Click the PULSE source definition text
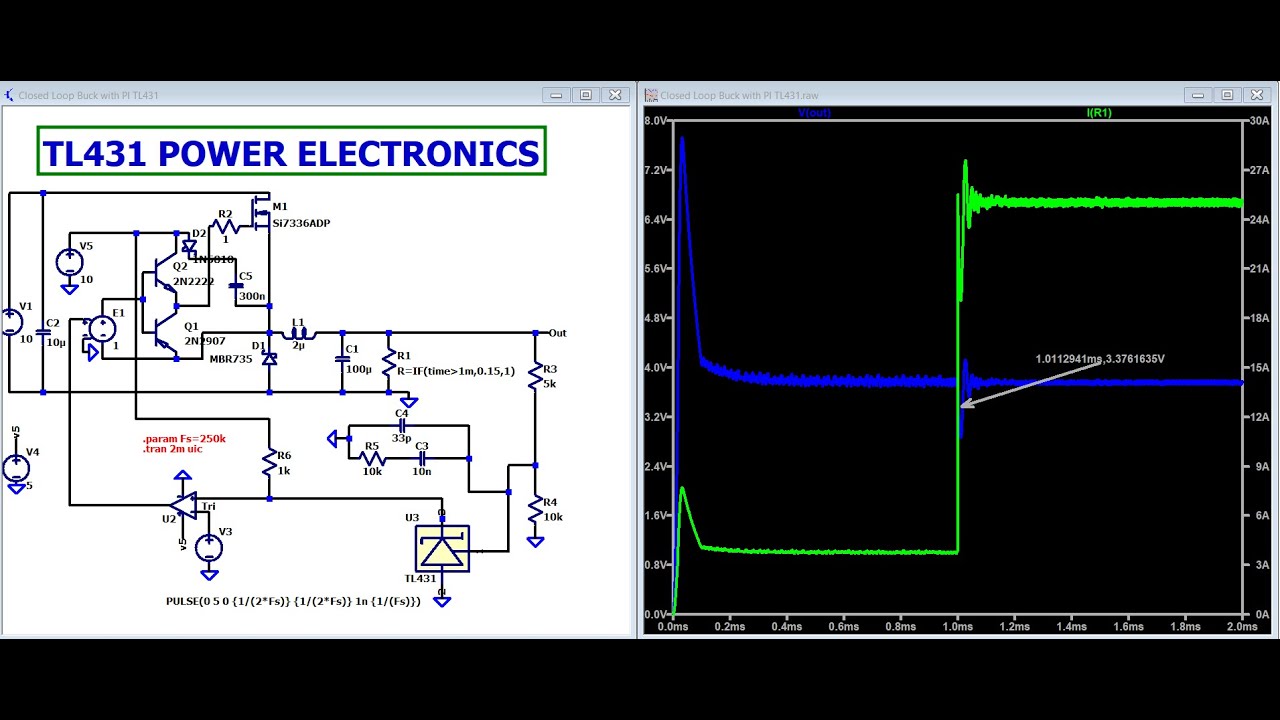This screenshot has width=1280, height=720. click(293, 602)
